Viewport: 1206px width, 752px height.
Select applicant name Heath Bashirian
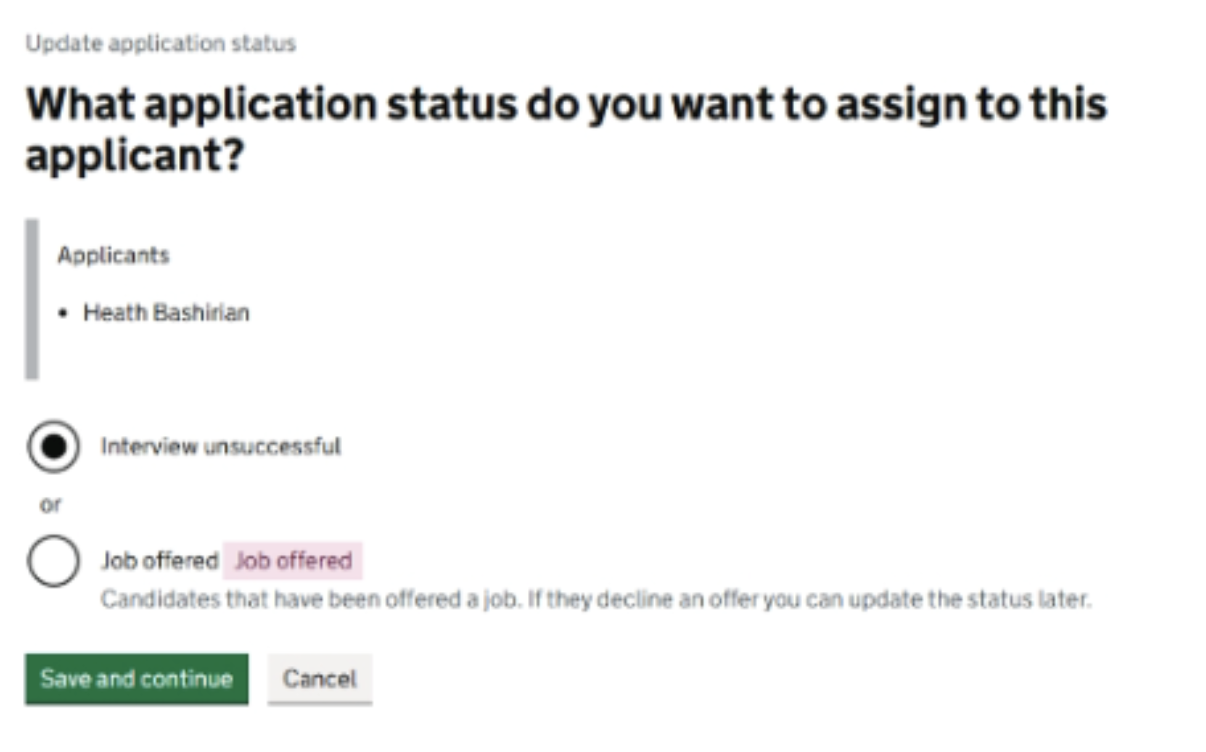[x=166, y=313]
